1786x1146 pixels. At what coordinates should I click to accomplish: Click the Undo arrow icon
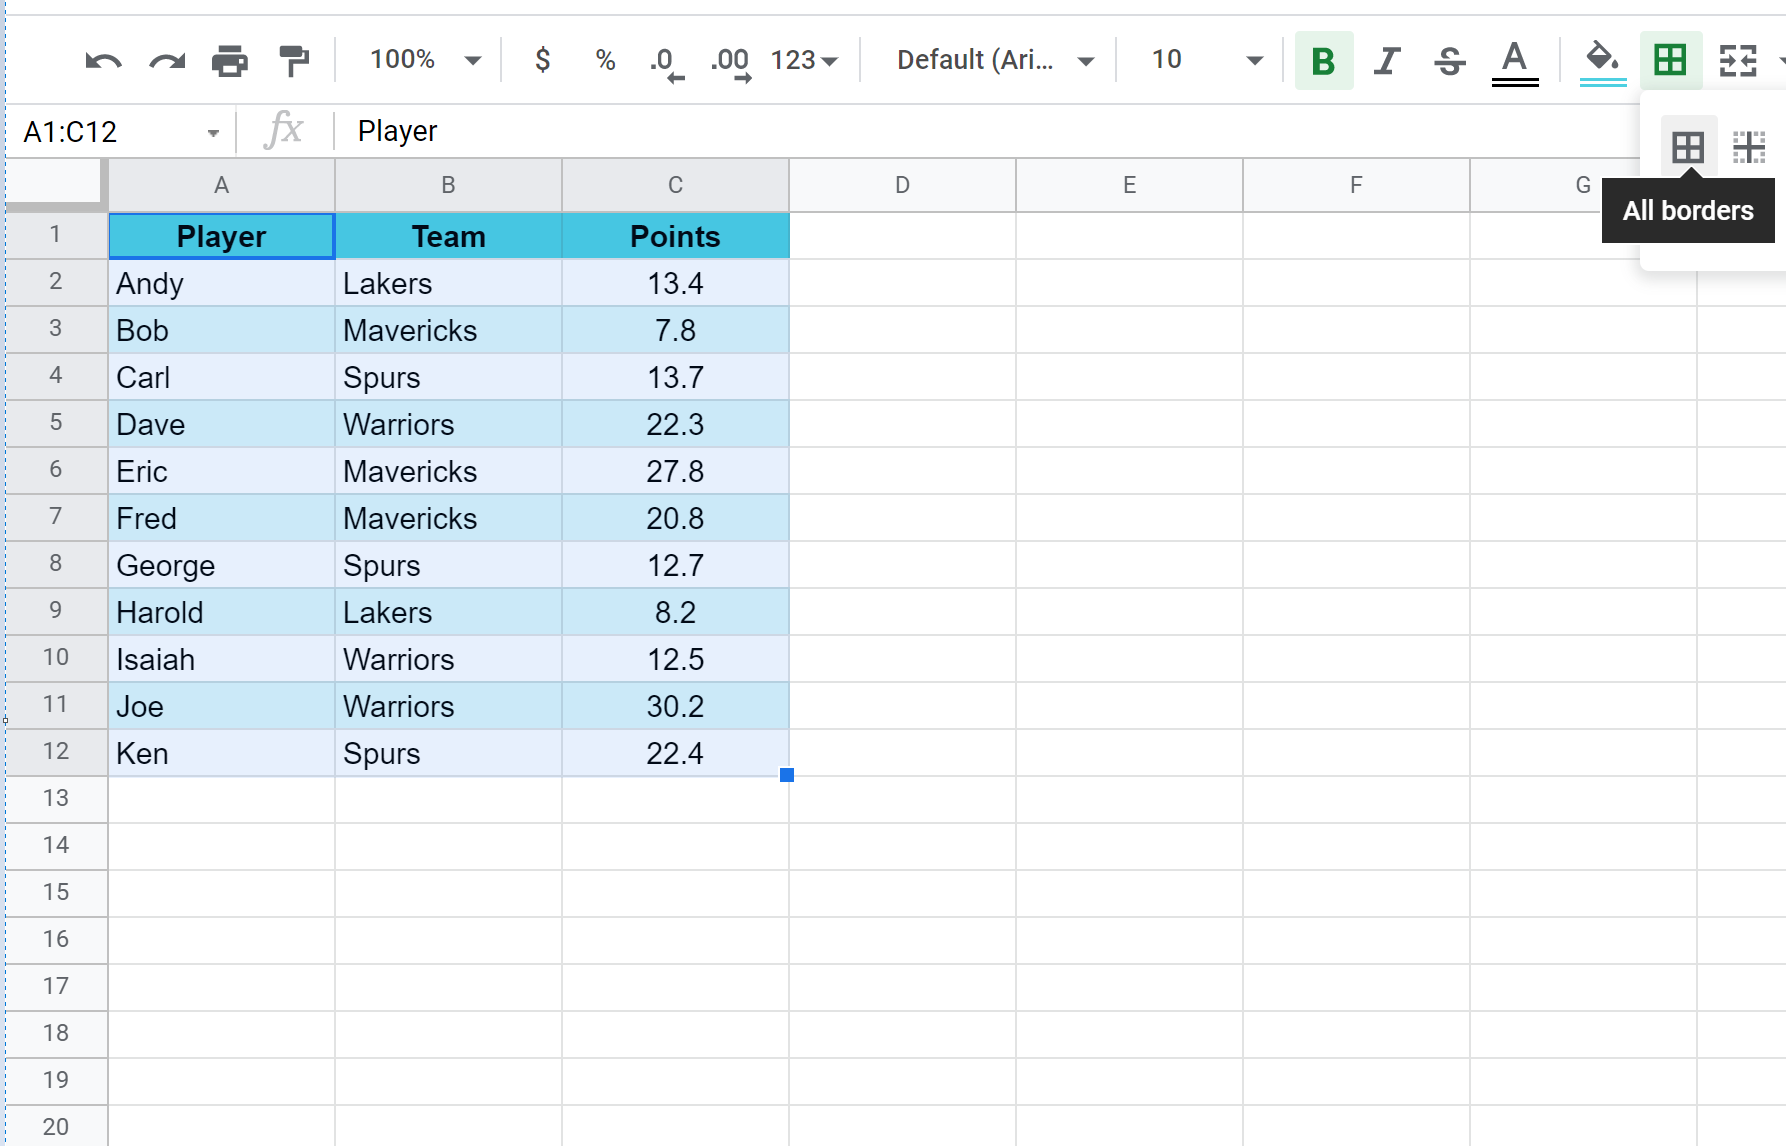(103, 61)
